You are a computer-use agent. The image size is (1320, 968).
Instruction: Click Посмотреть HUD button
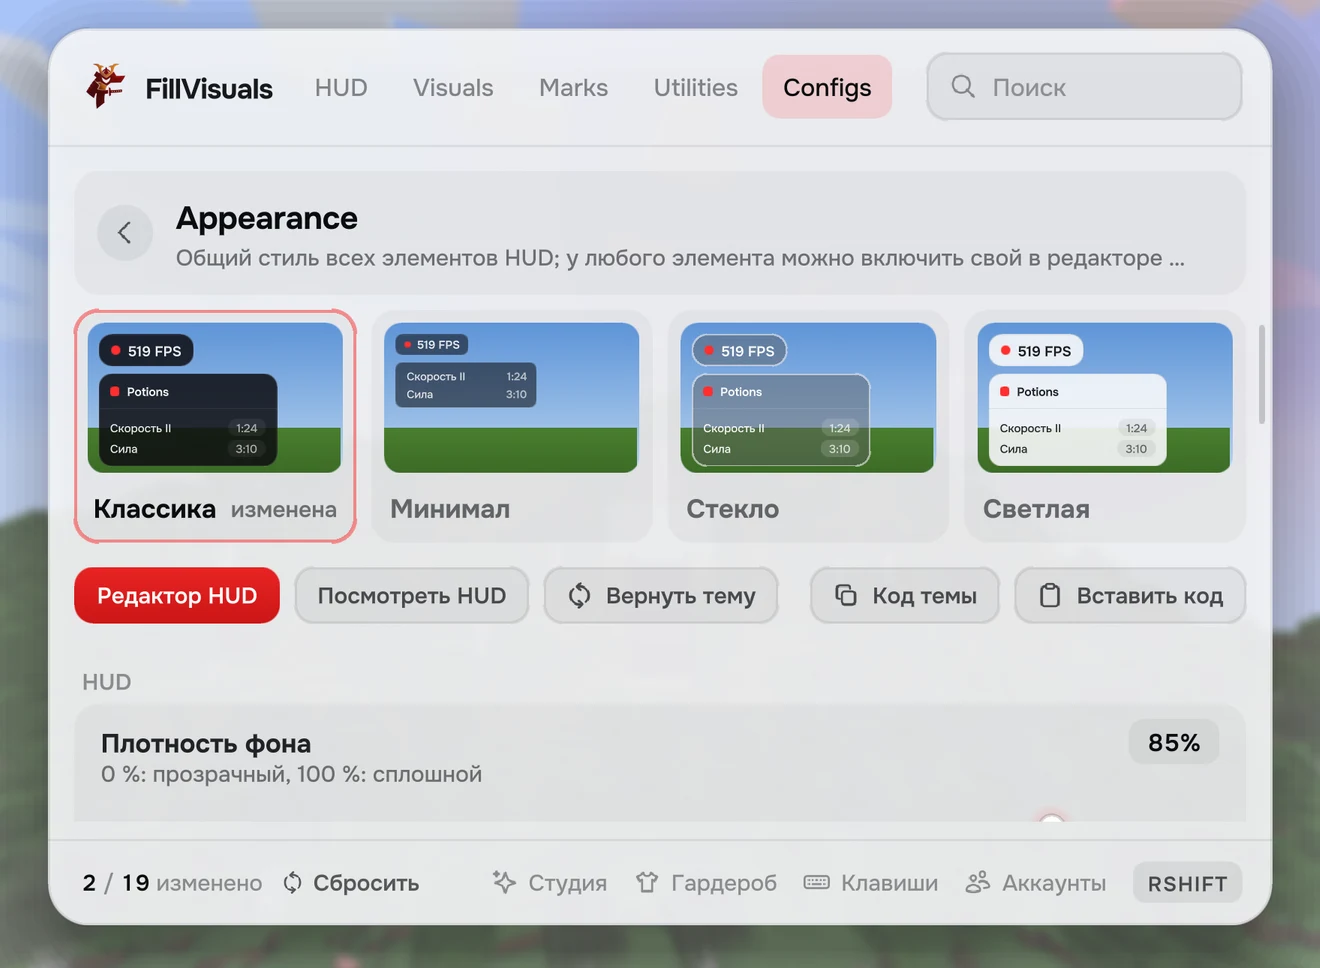(x=412, y=596)
